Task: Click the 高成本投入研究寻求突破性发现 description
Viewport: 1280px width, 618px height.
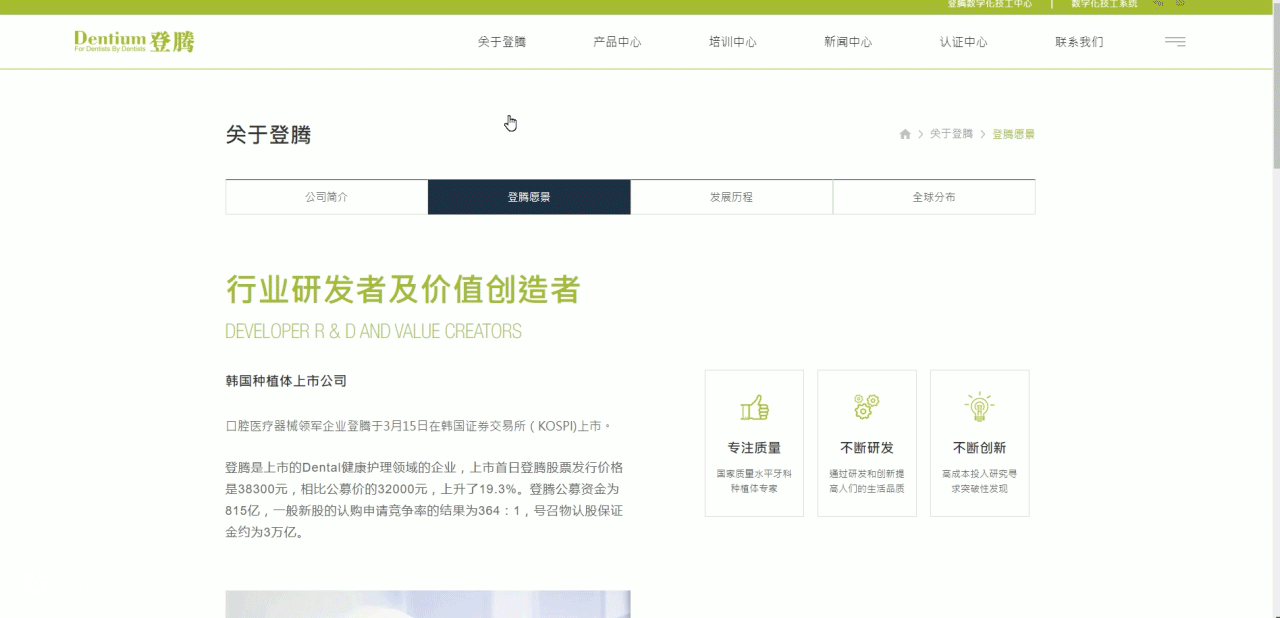Action: (979, 481)
